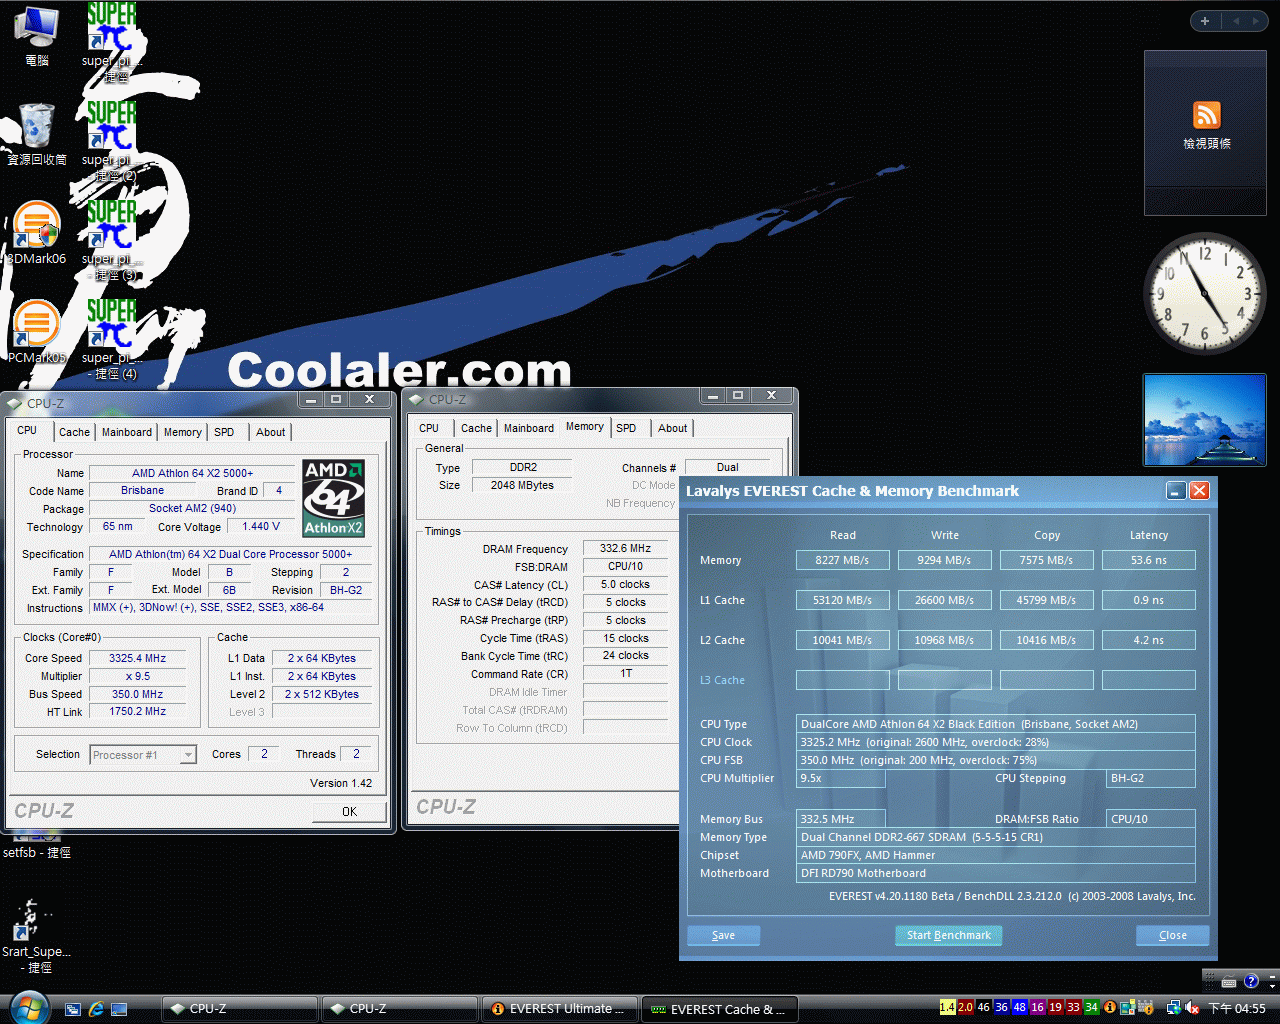Select the super_pi 捷徑 (4) shortcut
Screen dimensions: 1280x1024
click(x=110, y=339)
